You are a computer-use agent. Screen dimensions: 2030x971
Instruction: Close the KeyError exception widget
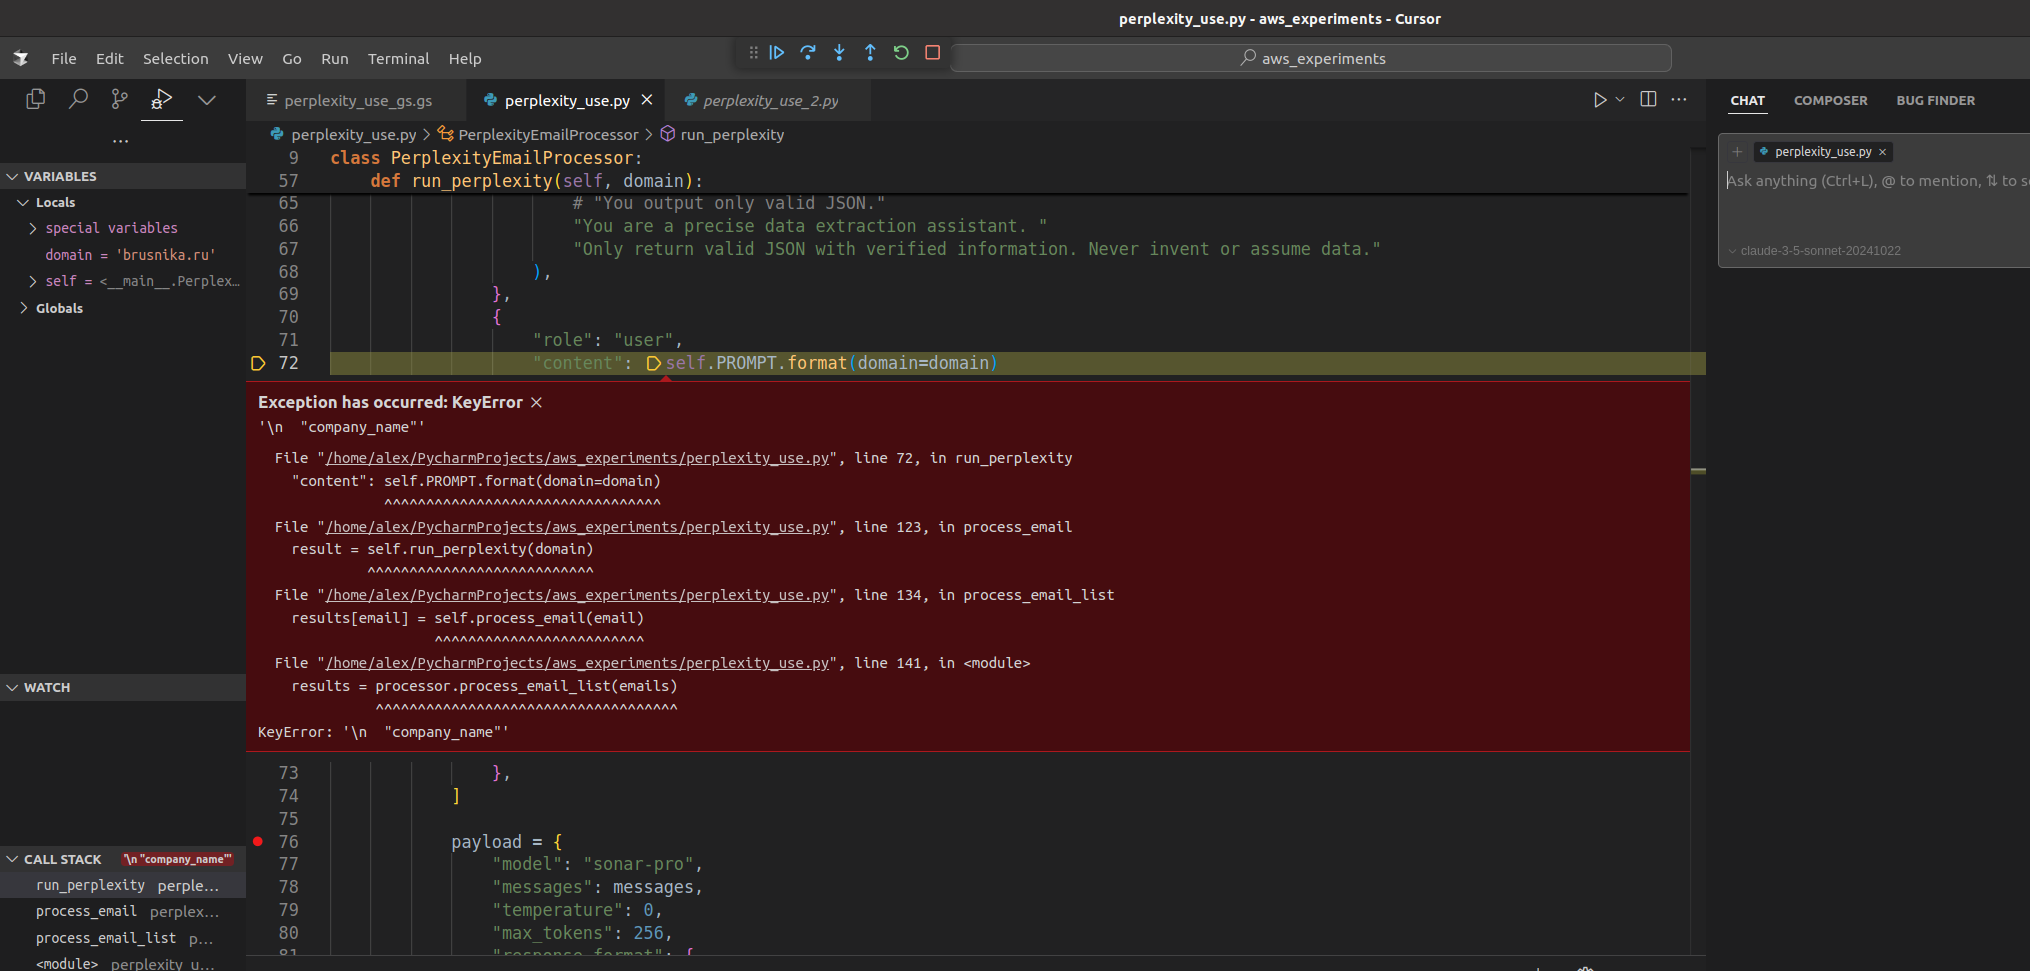click(537, 402)
